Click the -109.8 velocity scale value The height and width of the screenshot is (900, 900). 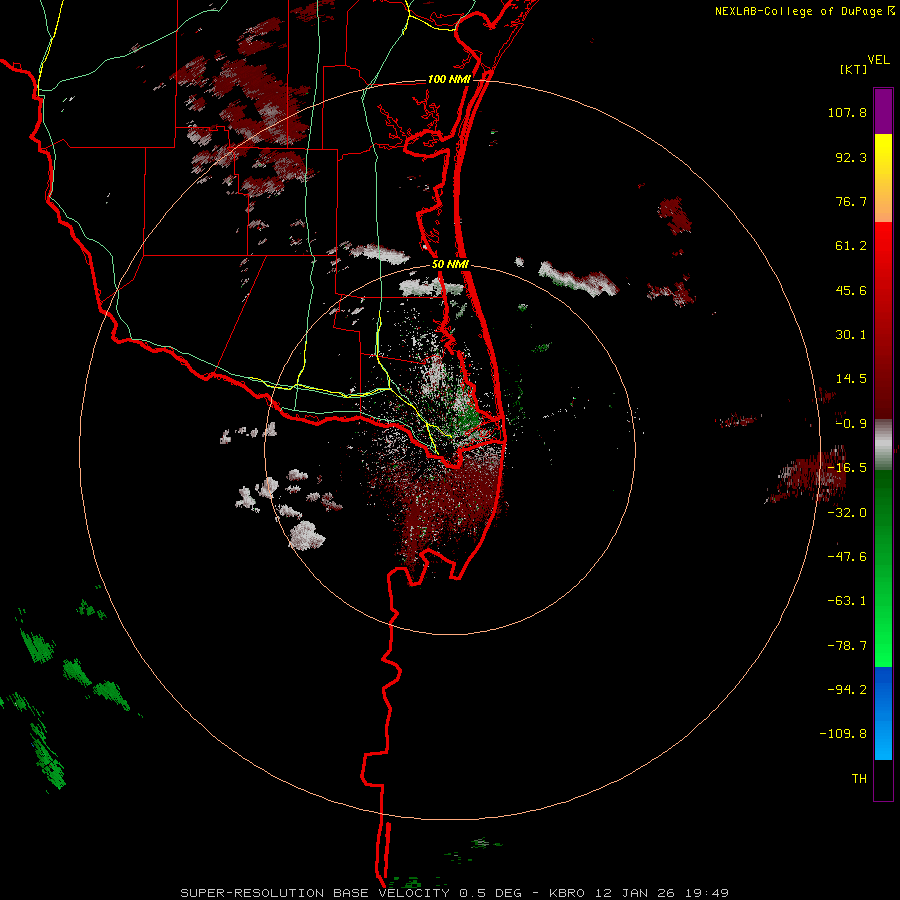coord(843,734)
